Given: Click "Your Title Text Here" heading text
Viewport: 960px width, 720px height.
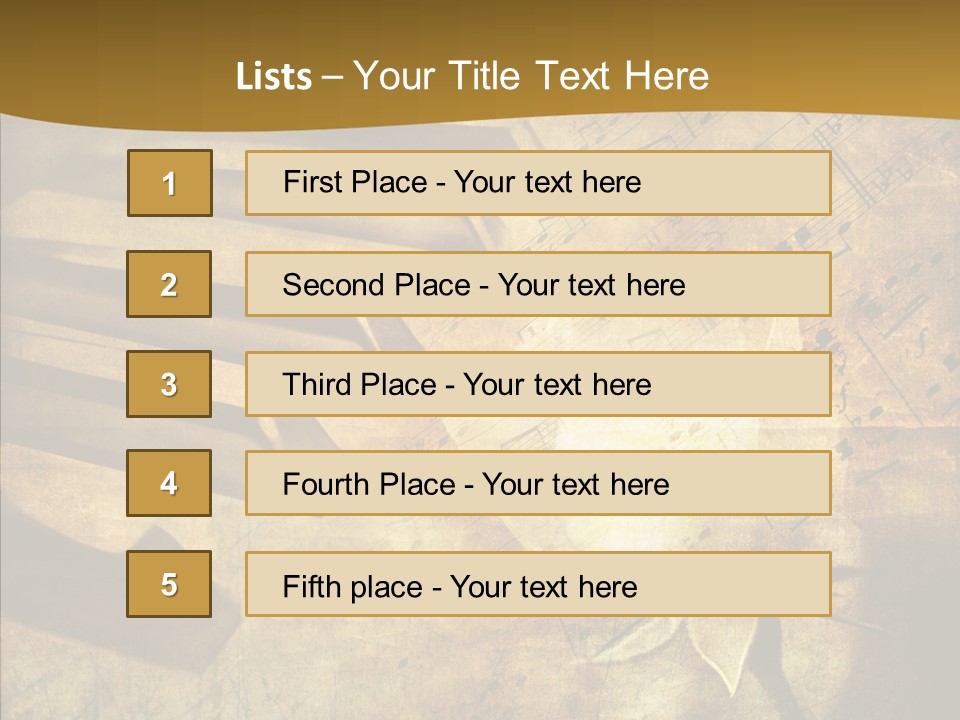Looking at the screenshot, I should (531, 77).
